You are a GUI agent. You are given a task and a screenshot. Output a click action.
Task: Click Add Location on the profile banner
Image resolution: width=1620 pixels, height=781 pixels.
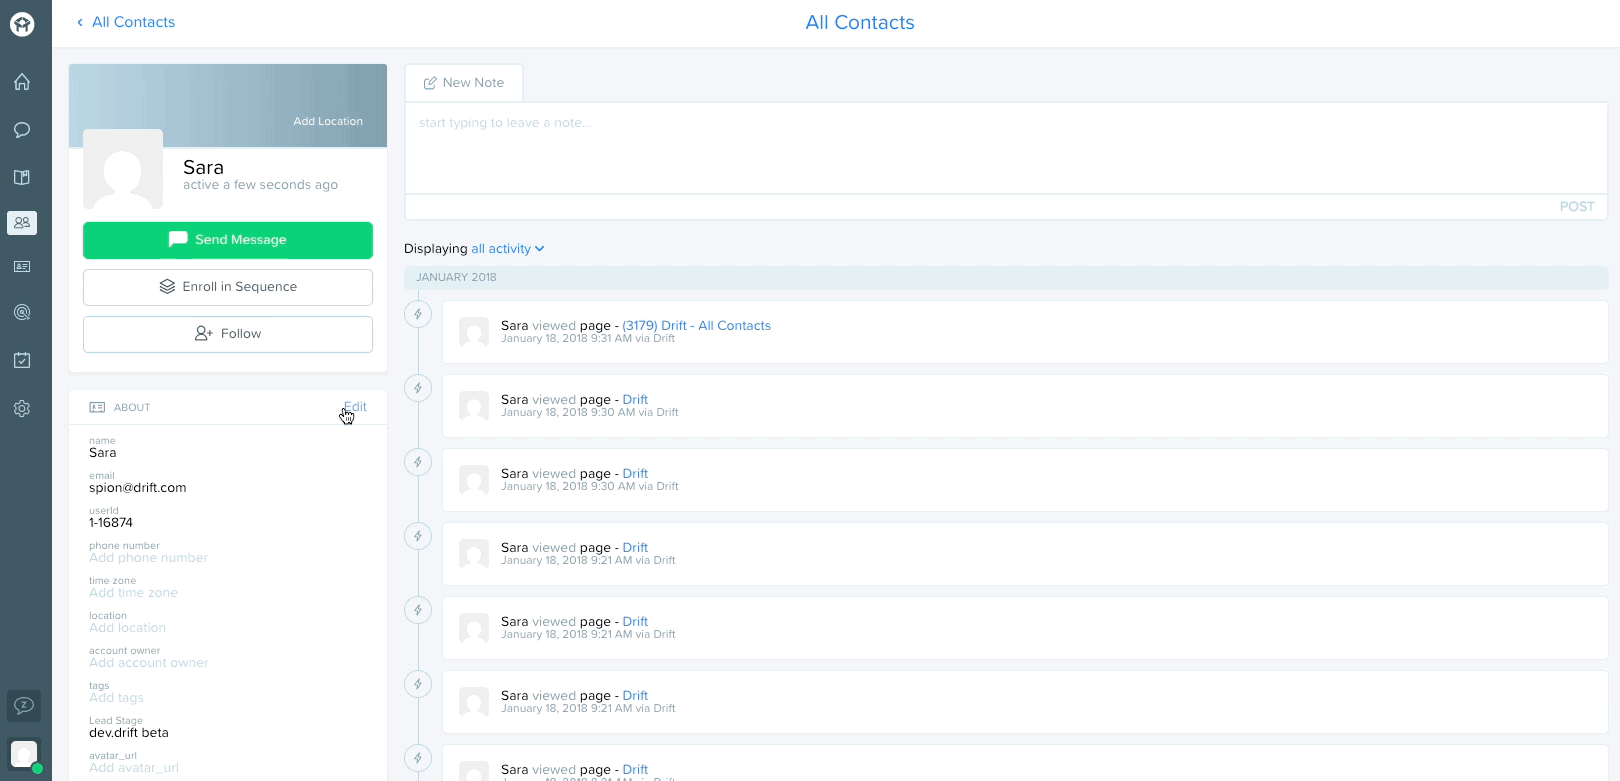pos(328,121)
